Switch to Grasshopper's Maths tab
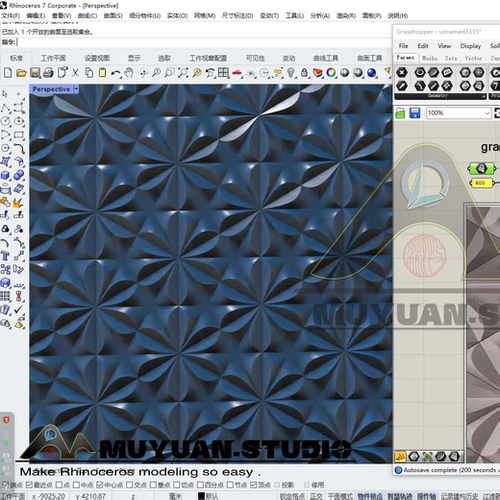The width and height of the screenshot is (500, 500). click(430, 58)
